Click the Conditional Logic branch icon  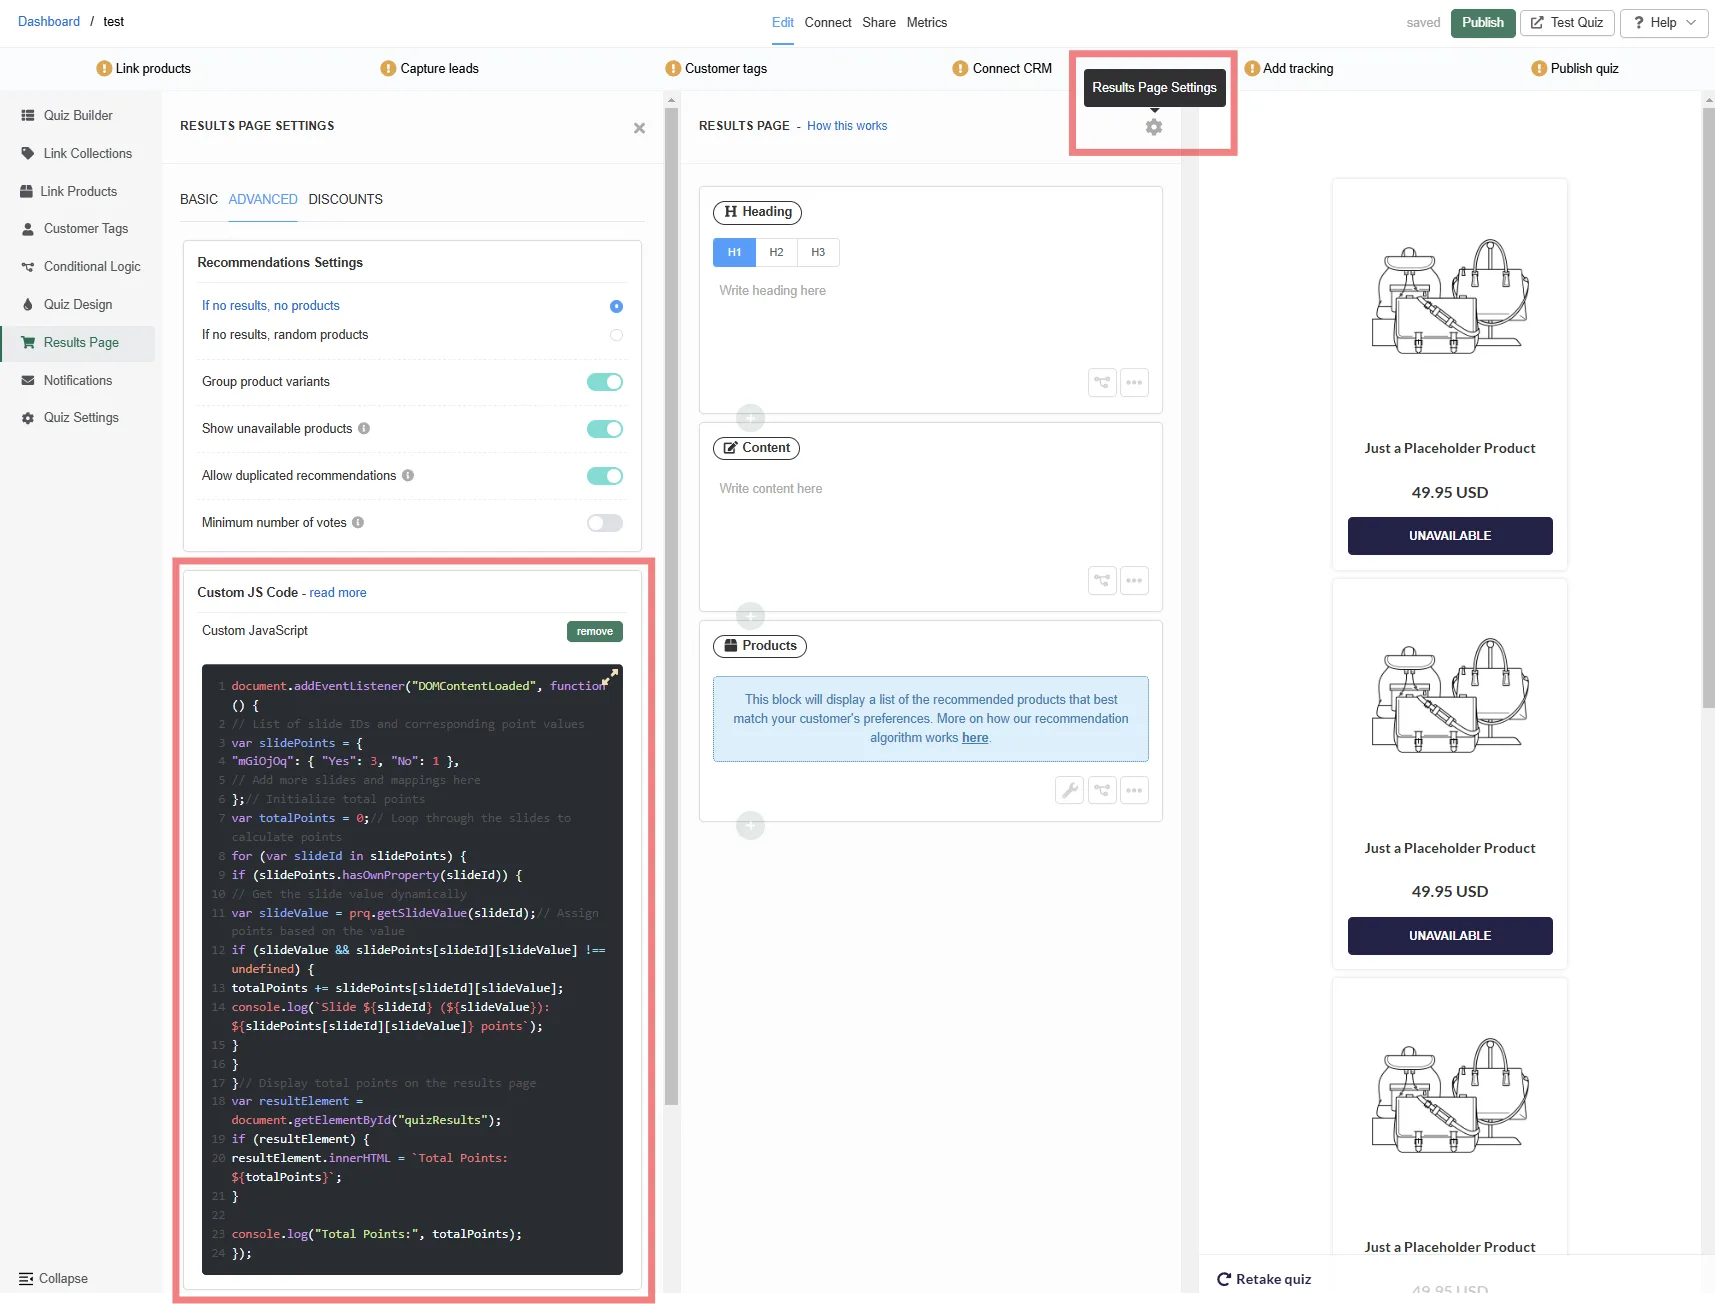tap(28, 267)
